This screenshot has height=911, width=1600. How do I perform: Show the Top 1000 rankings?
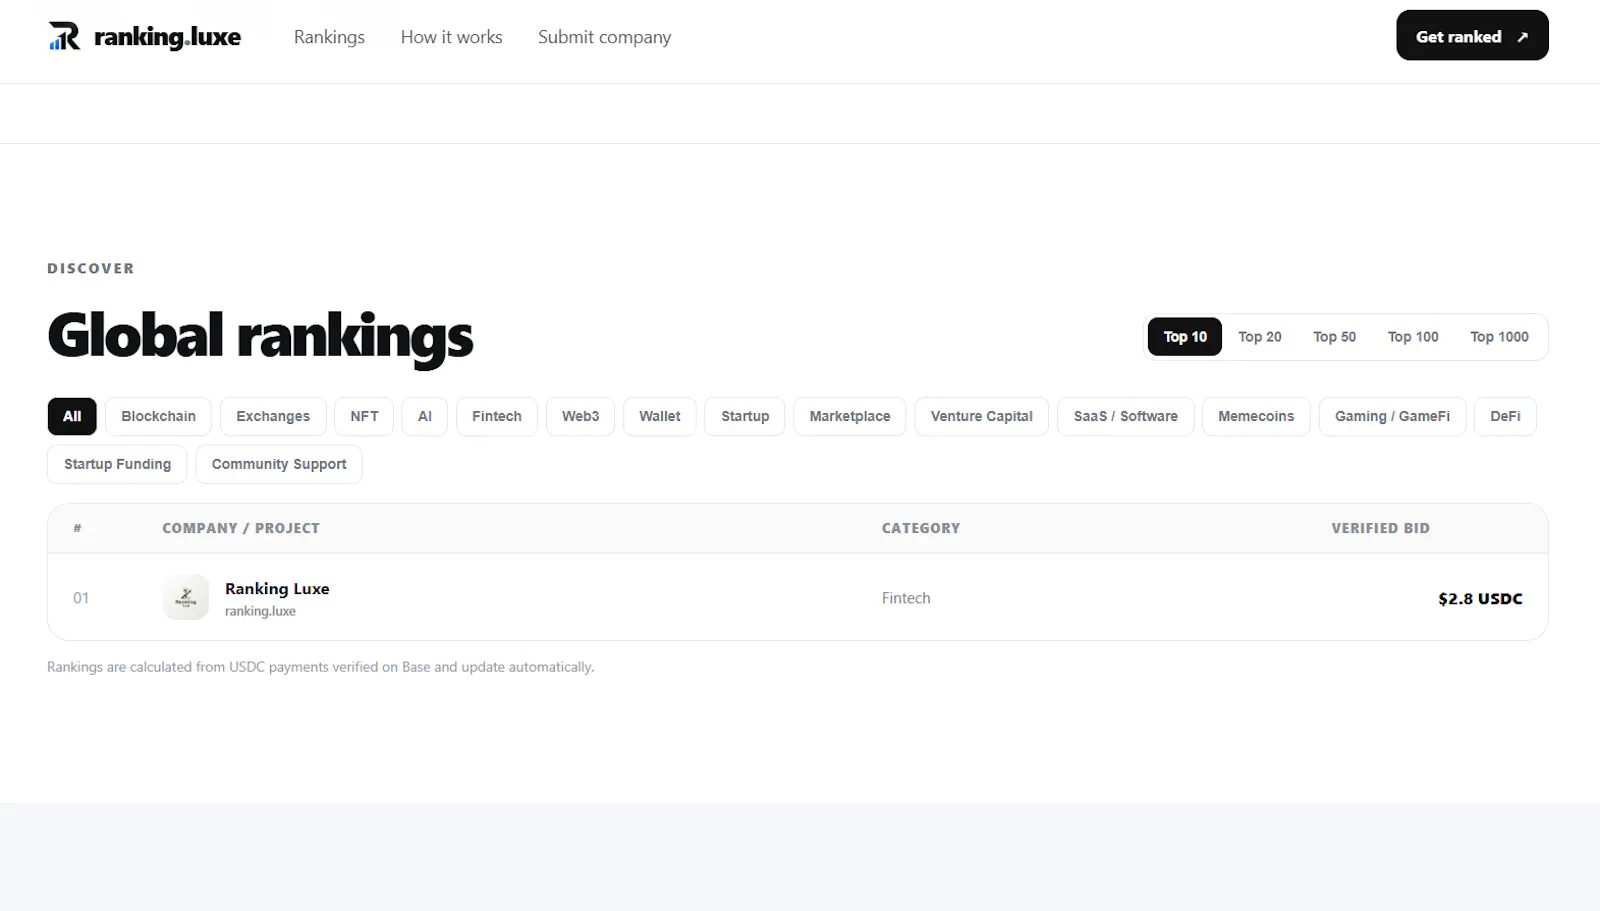(x=1499, y=337)
